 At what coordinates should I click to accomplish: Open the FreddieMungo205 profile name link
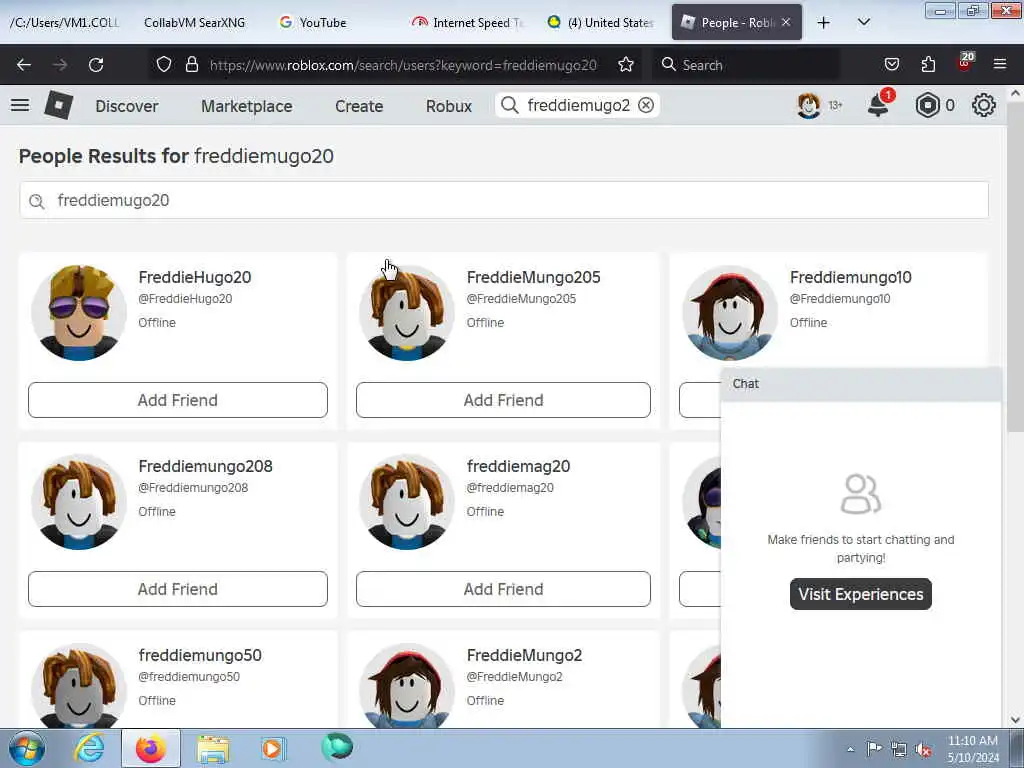click(x=534, y=277)
